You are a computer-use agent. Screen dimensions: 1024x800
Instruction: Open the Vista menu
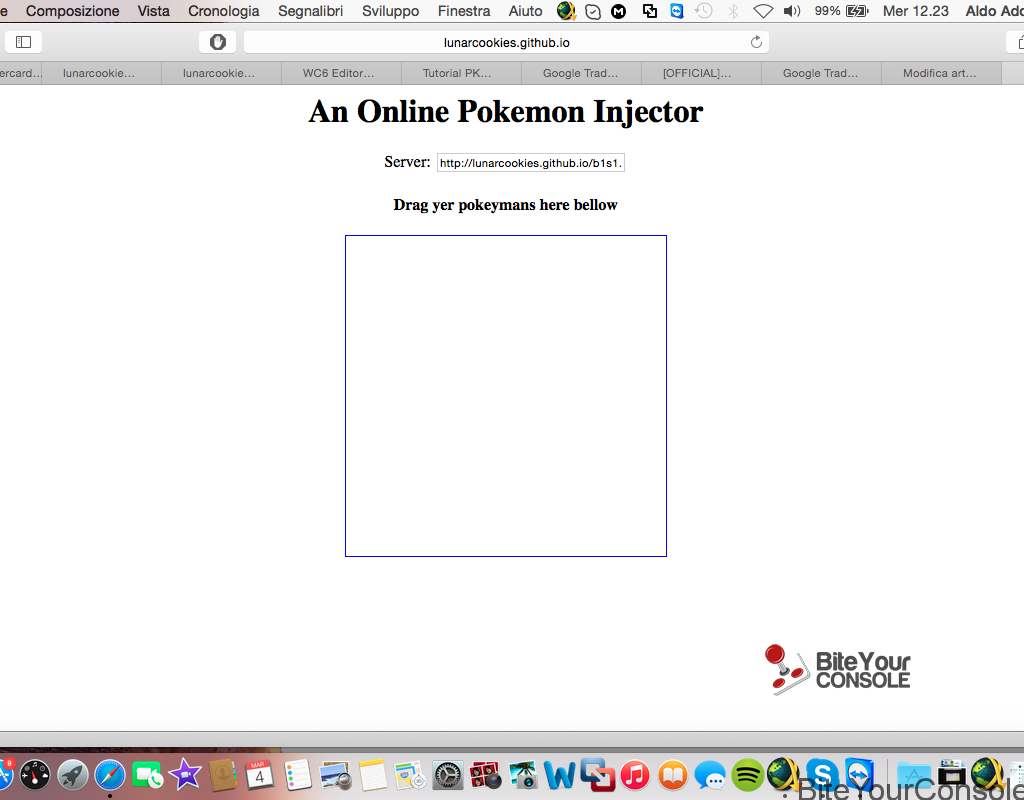(153, 11)
